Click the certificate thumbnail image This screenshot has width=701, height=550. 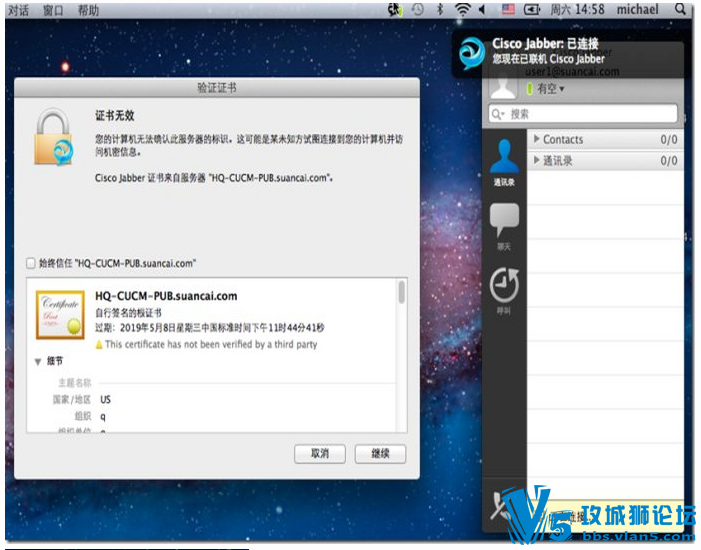coord(60,315)
